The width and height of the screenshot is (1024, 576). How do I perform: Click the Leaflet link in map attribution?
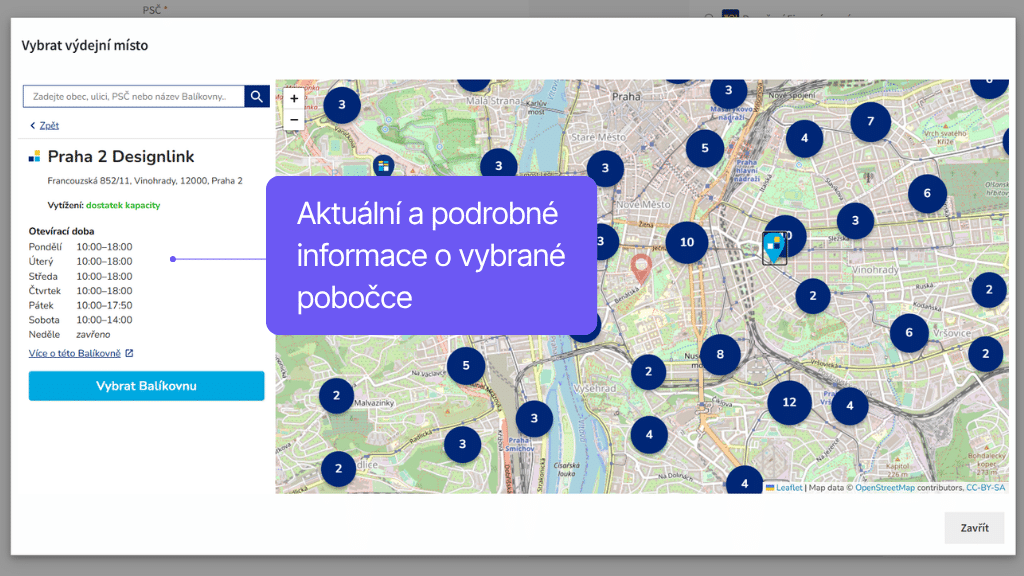790,488
